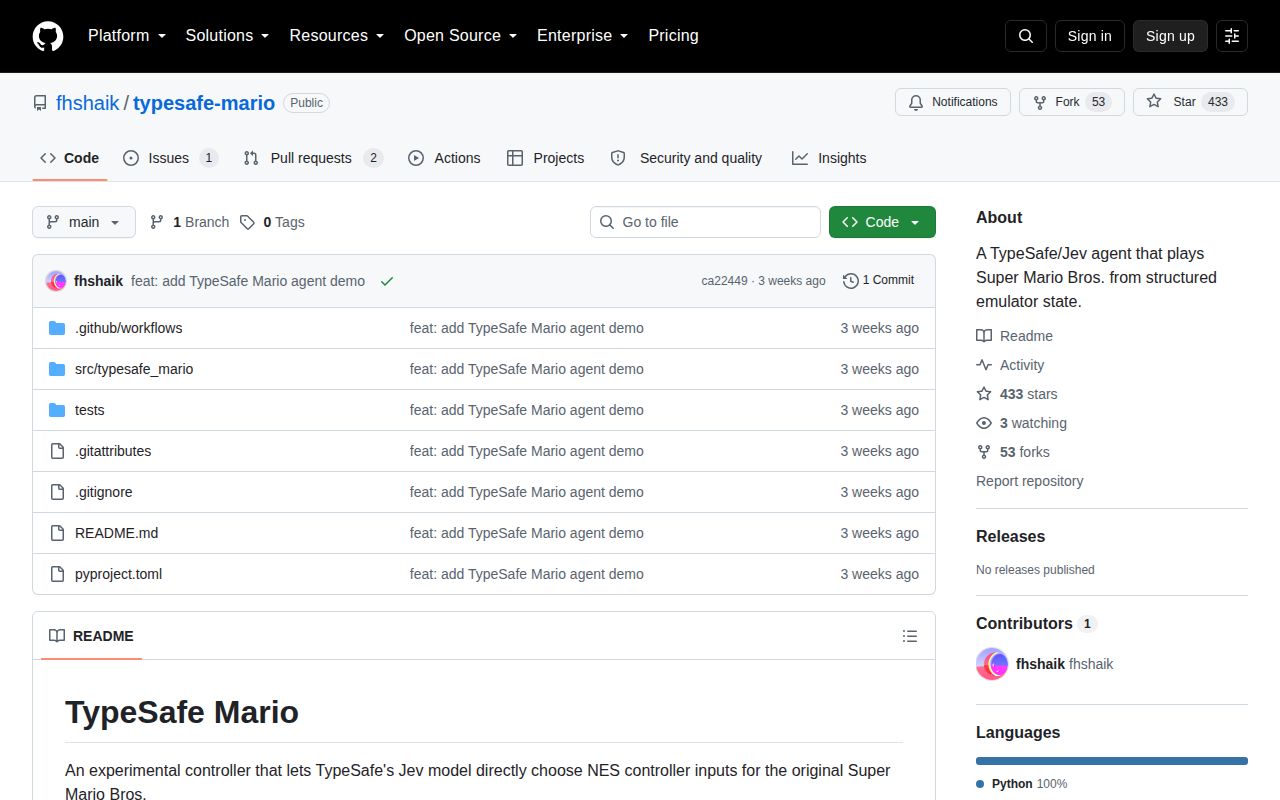Open the Activity link in About
The height and width of the screenshot is (800, 1280).
(1010, 365)
